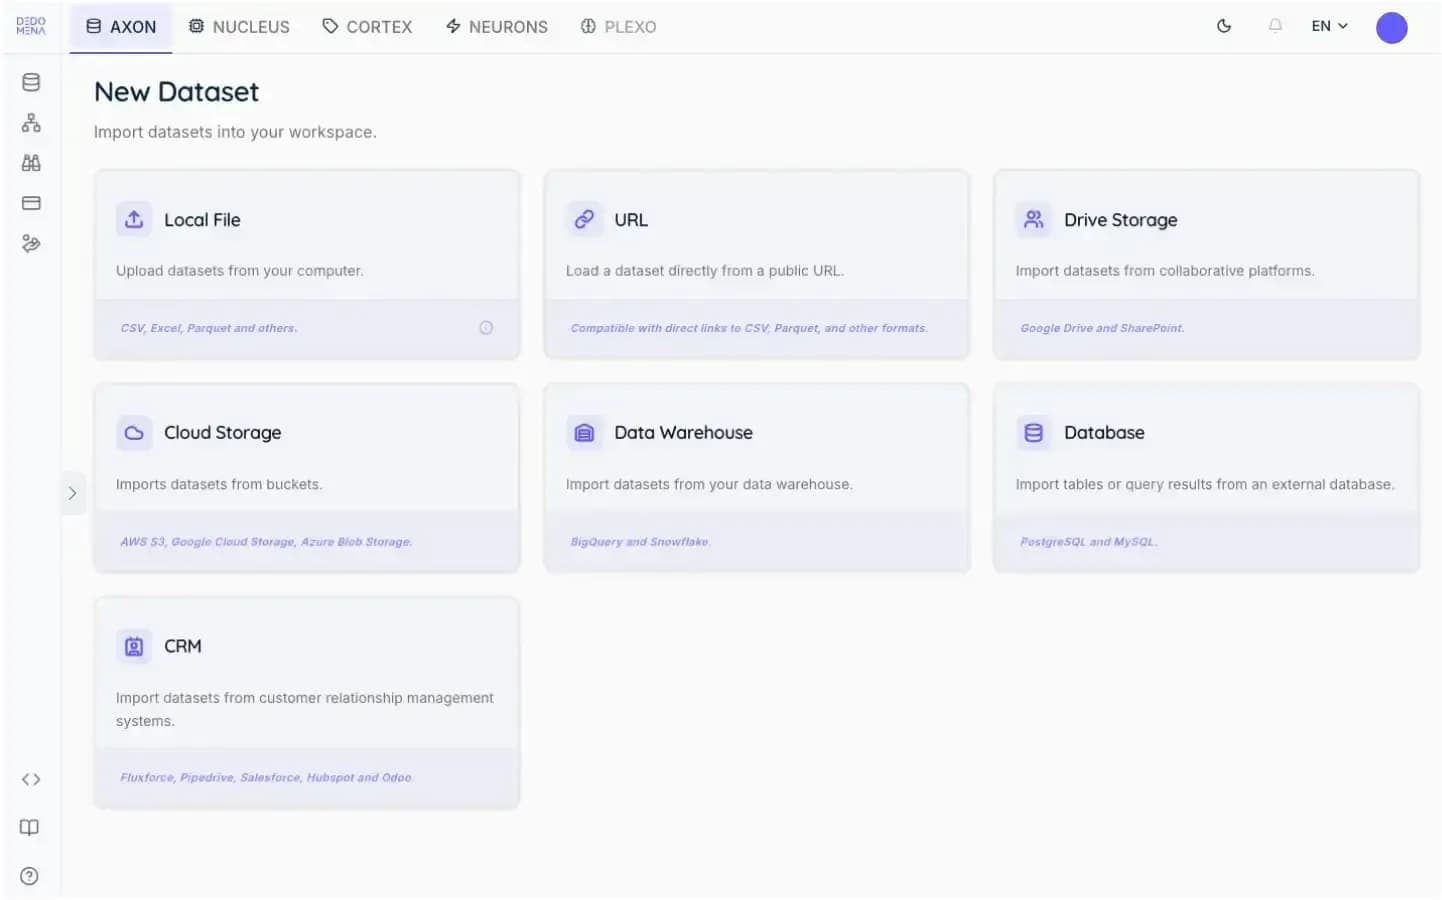Open the help question mark icon
Viewport: 1442px width, 900px height.
30,876
